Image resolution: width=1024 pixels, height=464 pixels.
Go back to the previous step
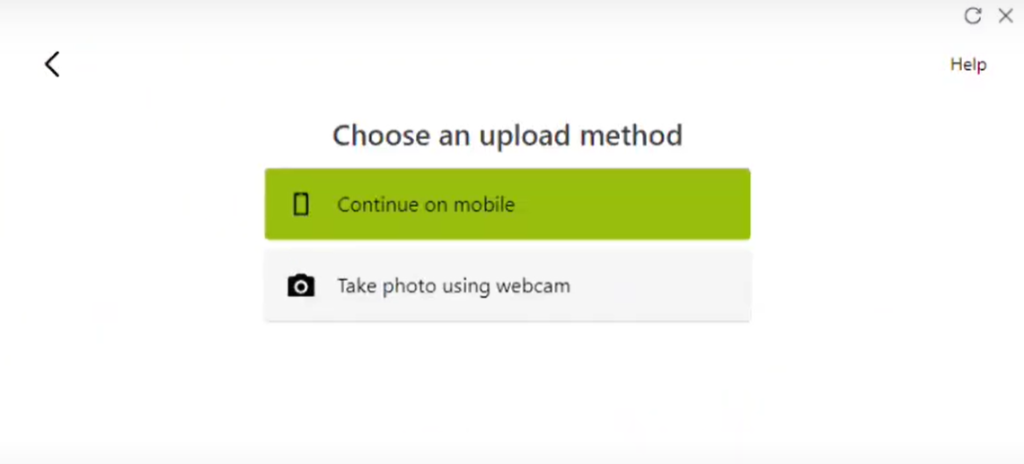coord(52,64)
